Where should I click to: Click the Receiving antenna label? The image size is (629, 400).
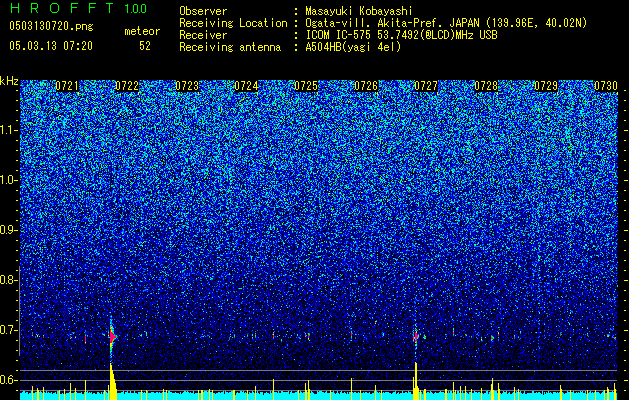(230, 47)
